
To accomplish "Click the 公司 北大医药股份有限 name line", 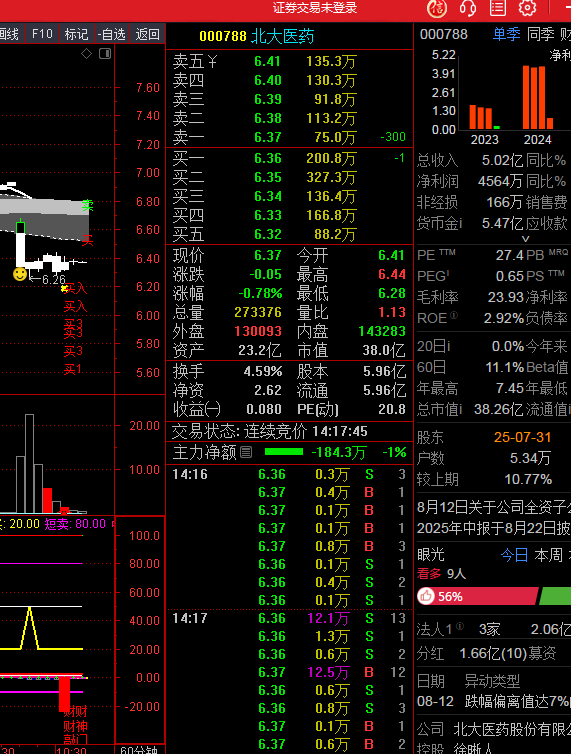I will tap(494, 729).
